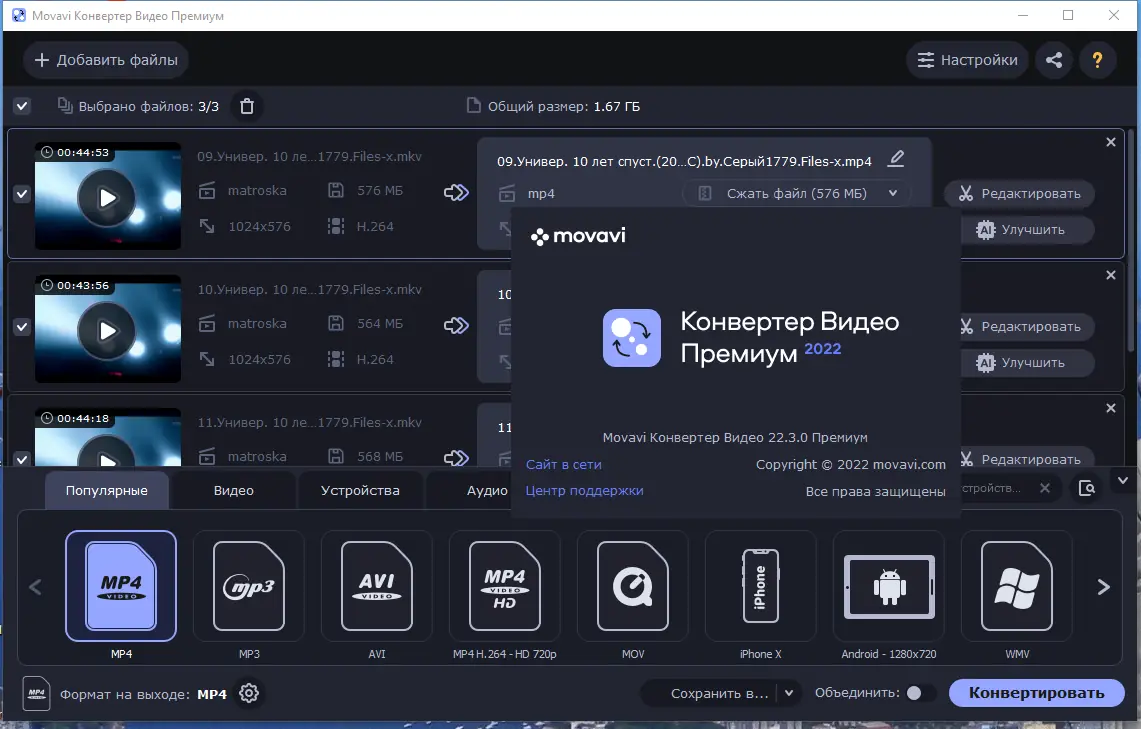Image resolution: width=1141 pixels, height=729 pixels.
Task: Play the 00:43:56 video preview
Action: pos(107,330)
